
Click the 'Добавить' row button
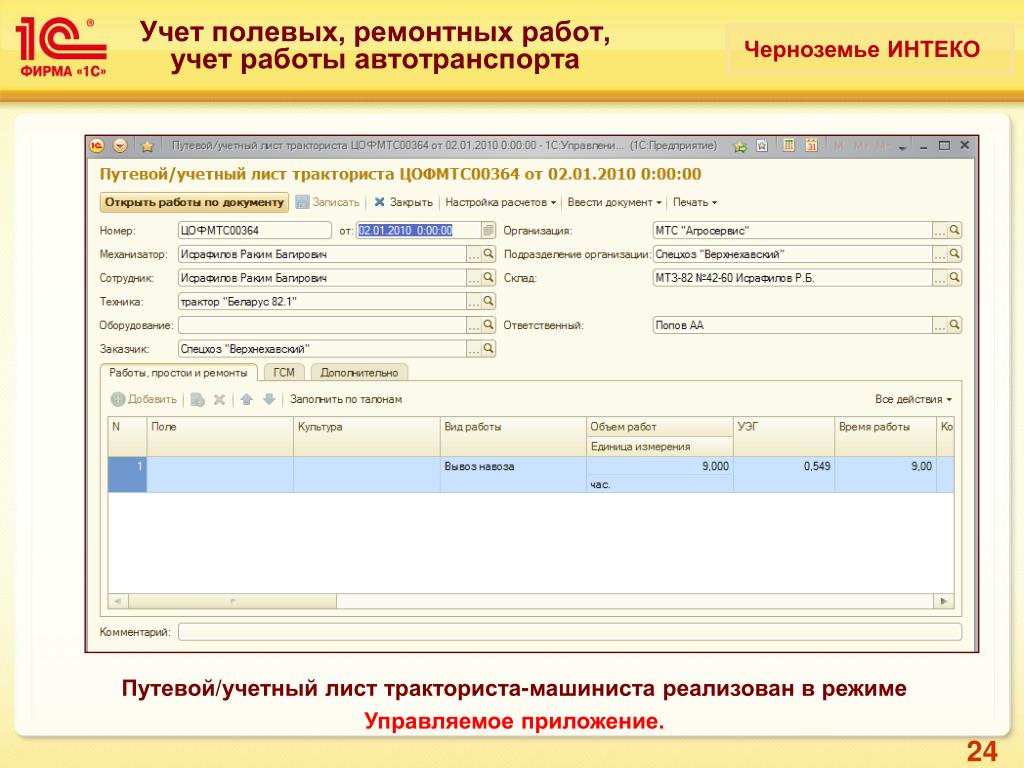pyautogui.click(x=144, y=399)
